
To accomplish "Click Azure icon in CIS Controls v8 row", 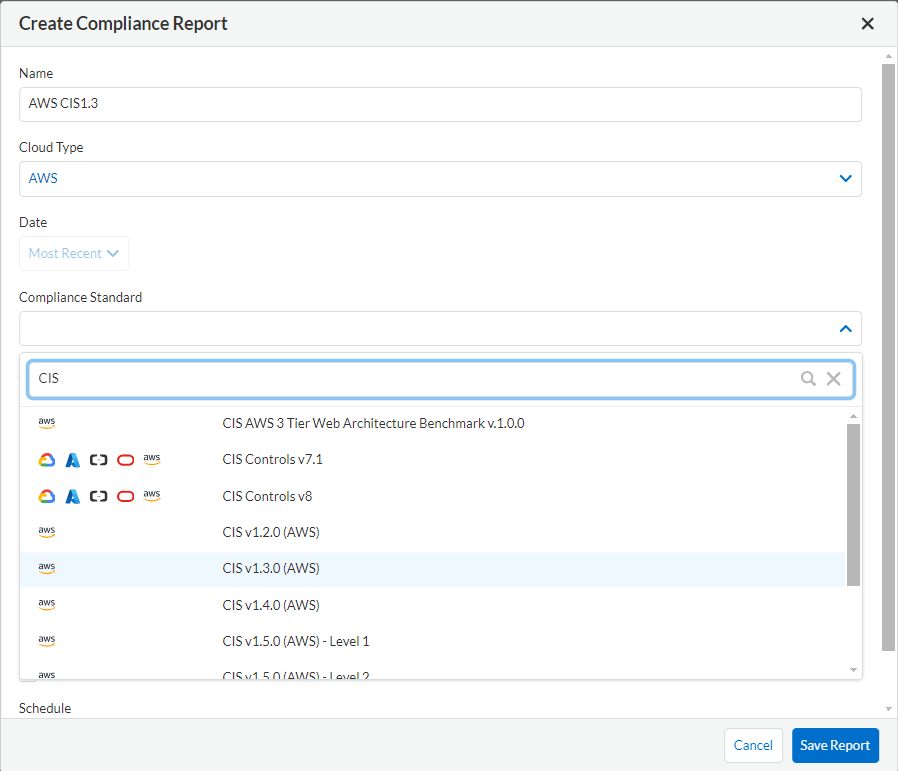I will (x=73, y=497).
